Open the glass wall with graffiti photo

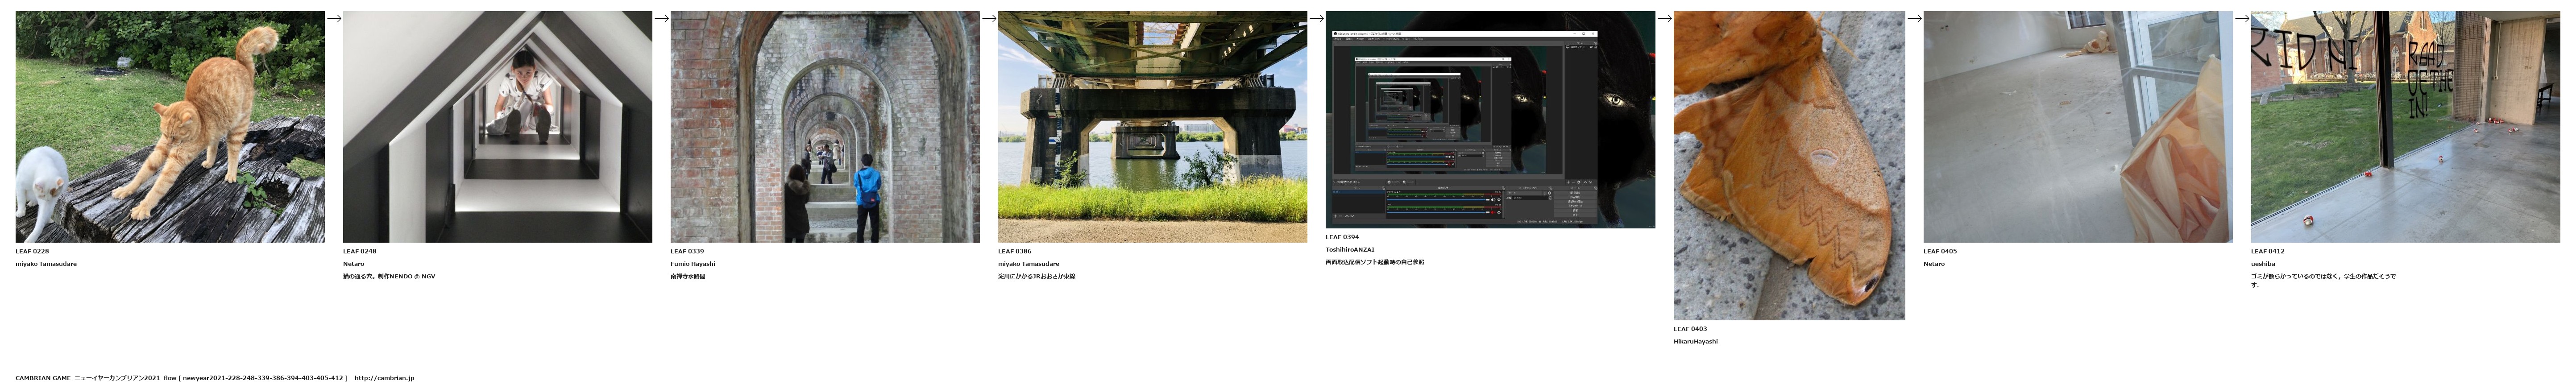(2405, 127)
